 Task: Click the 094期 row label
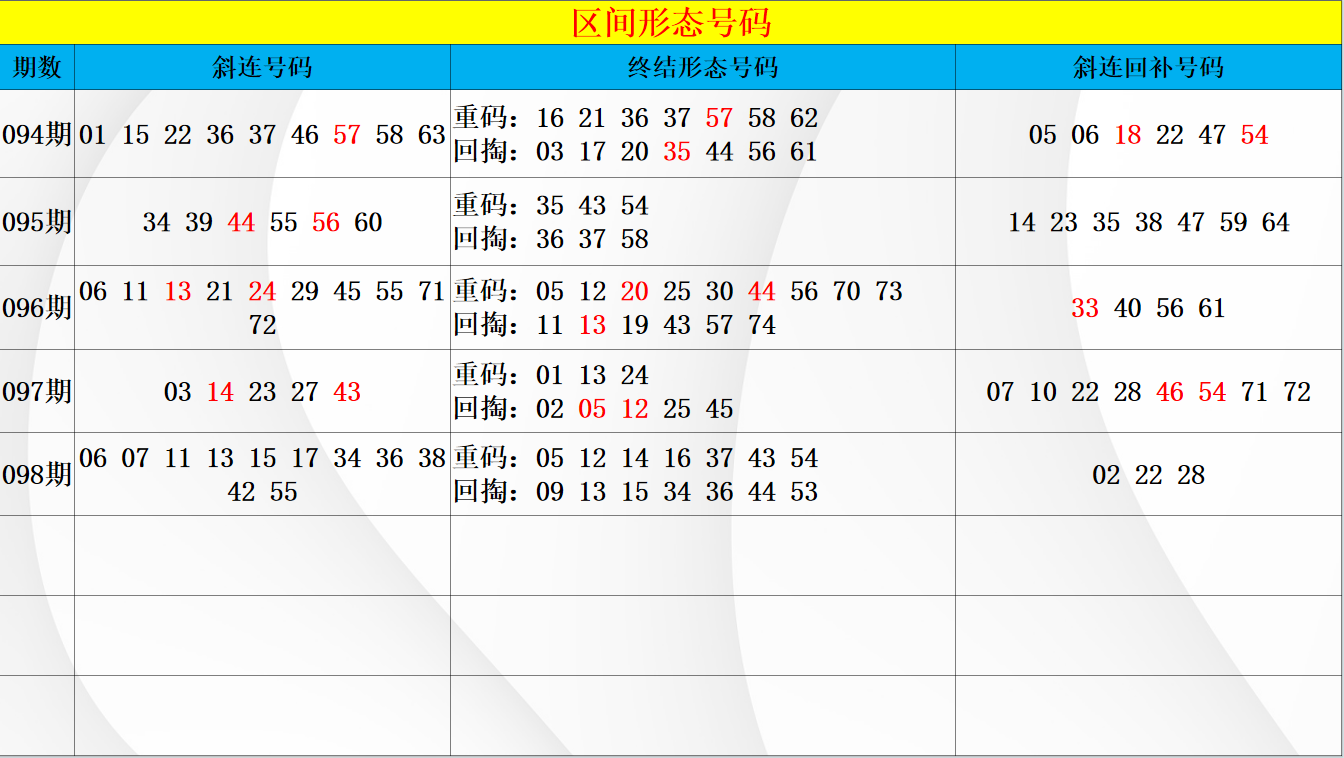pos(37,135)
